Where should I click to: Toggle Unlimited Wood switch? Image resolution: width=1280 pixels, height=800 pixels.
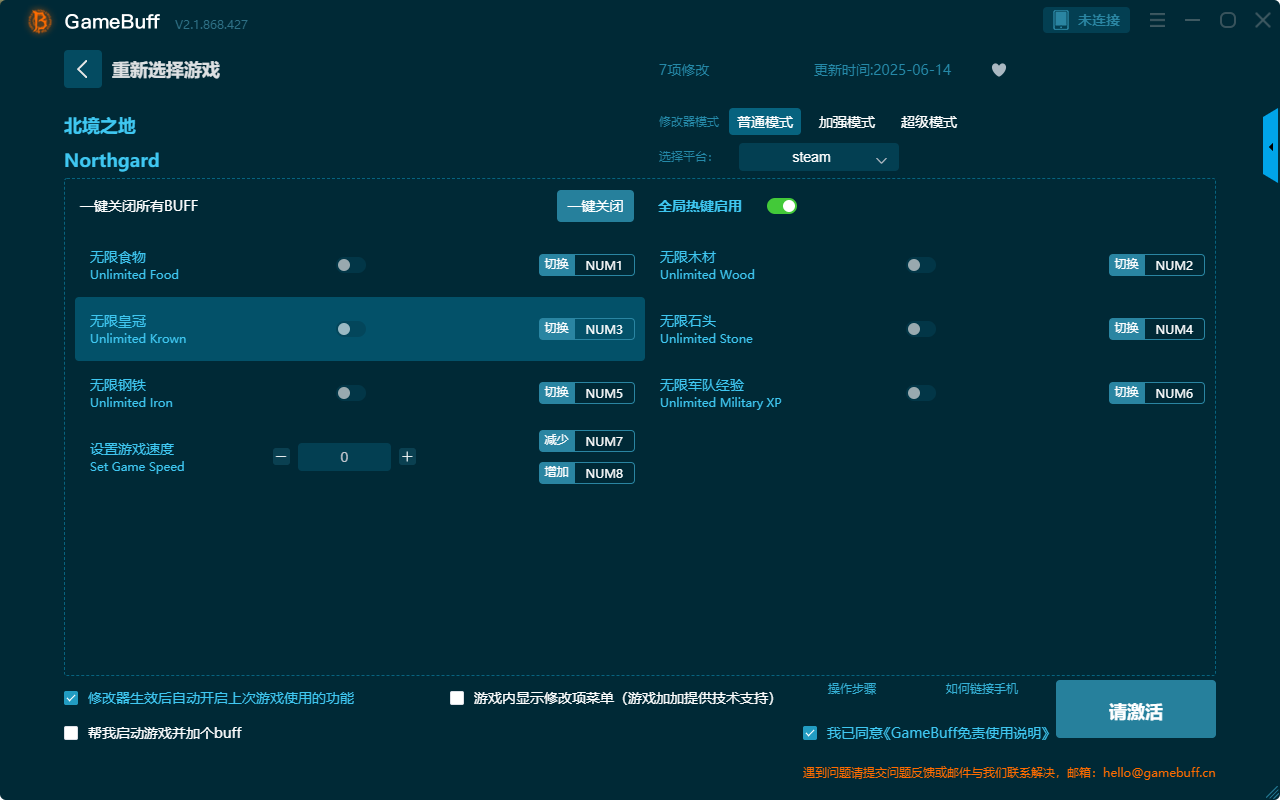pos(921,265)
